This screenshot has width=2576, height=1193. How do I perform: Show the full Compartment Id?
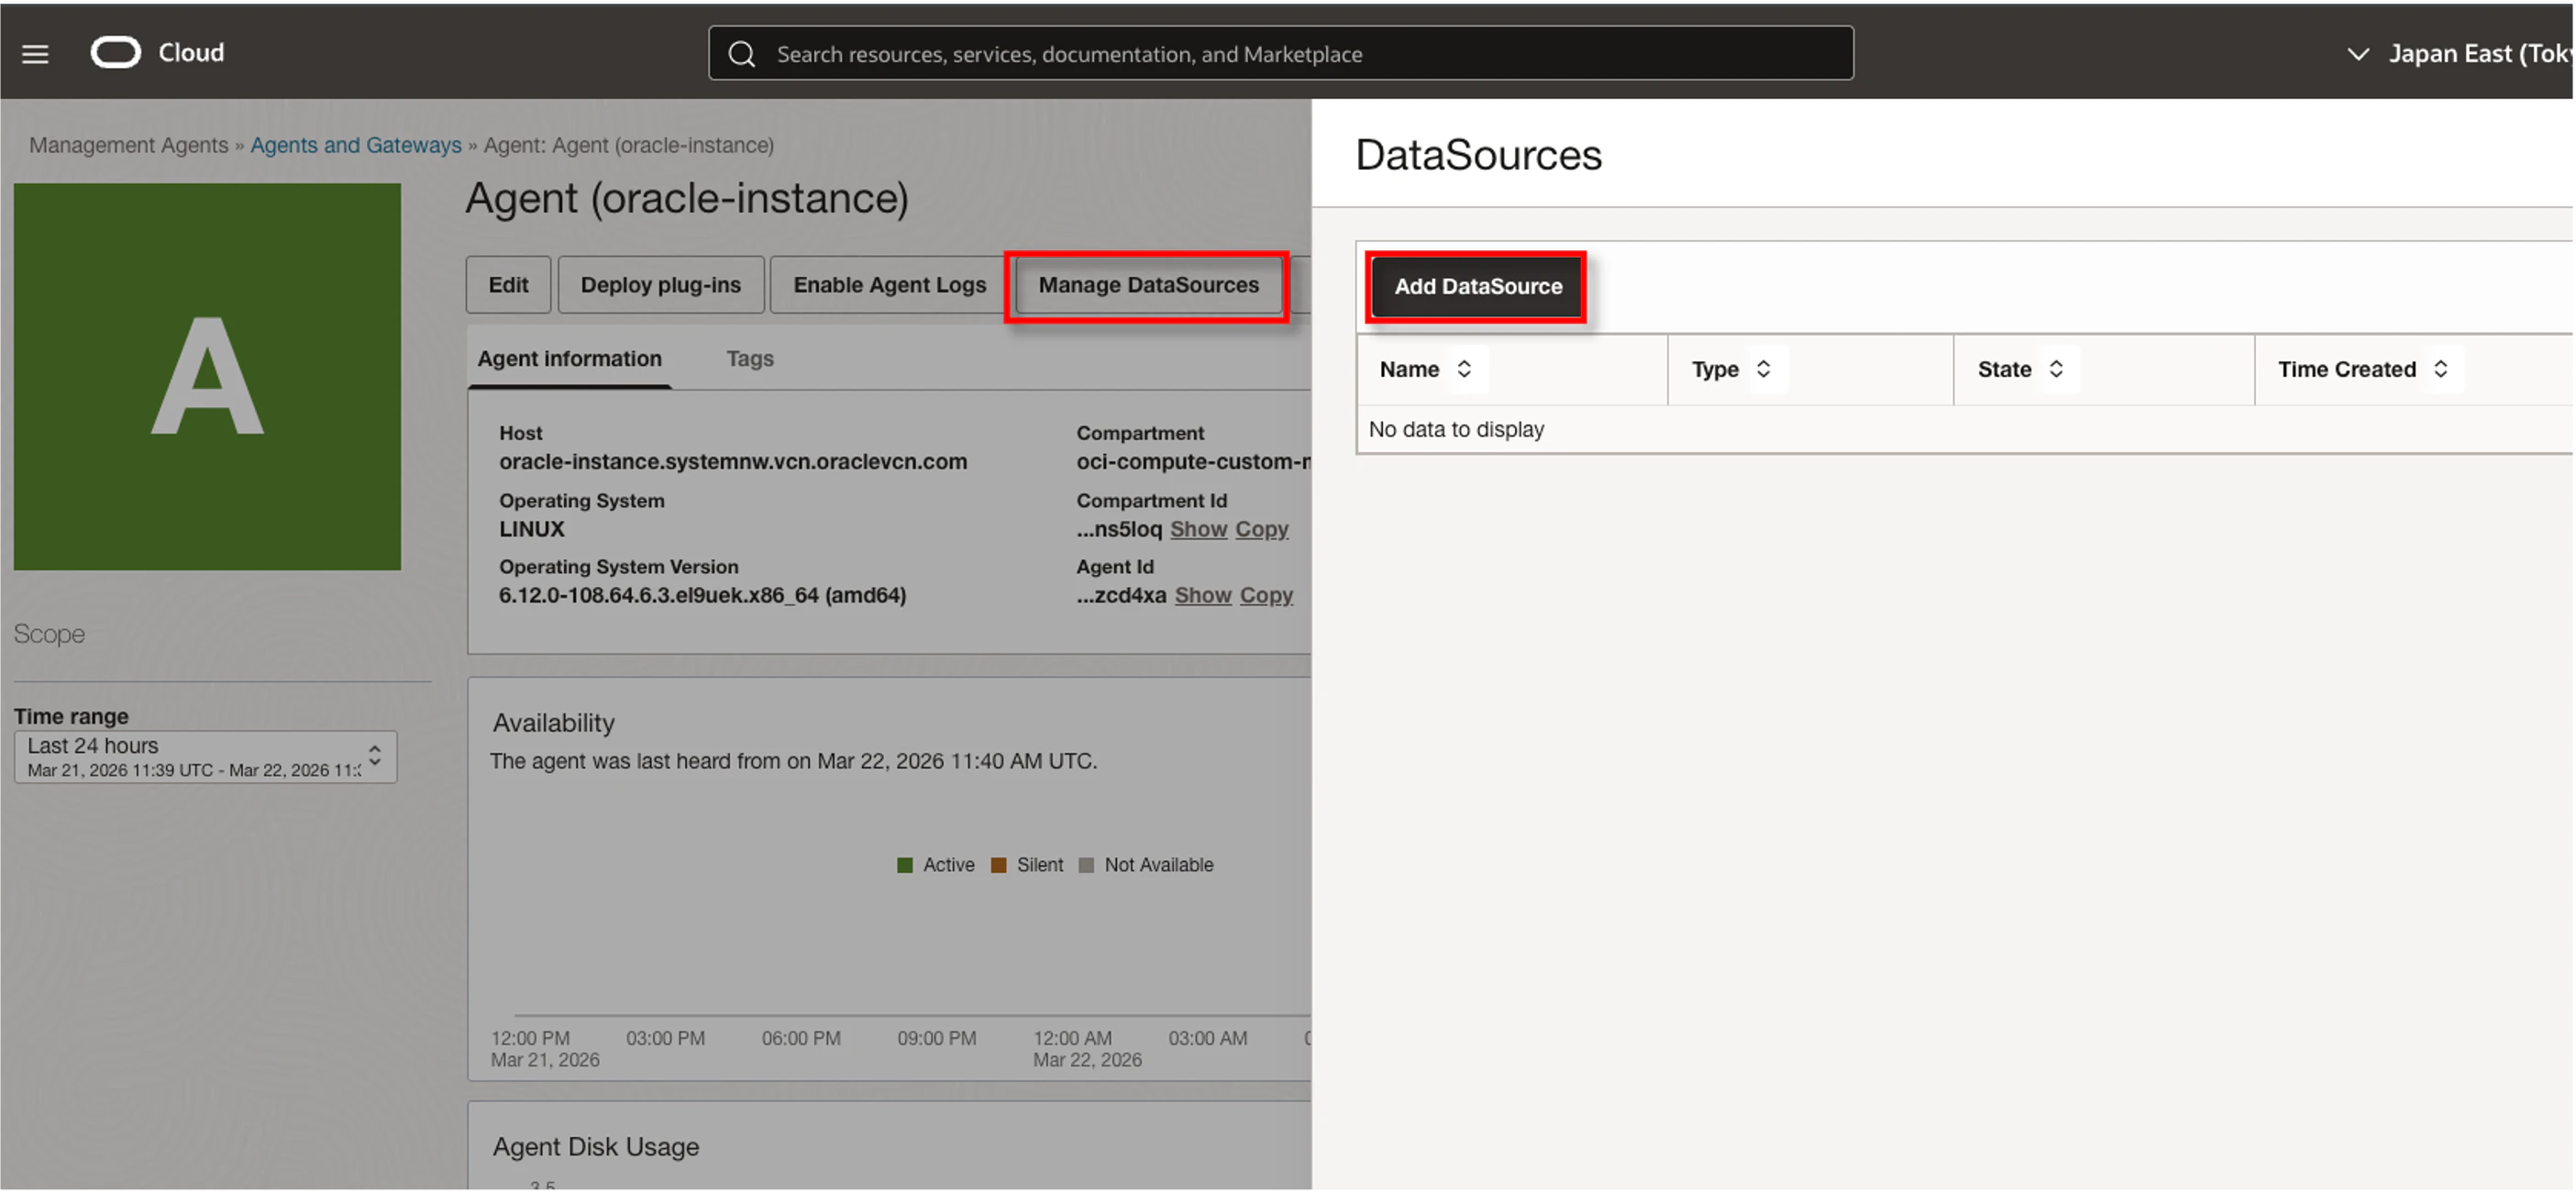pos(1198,529)
